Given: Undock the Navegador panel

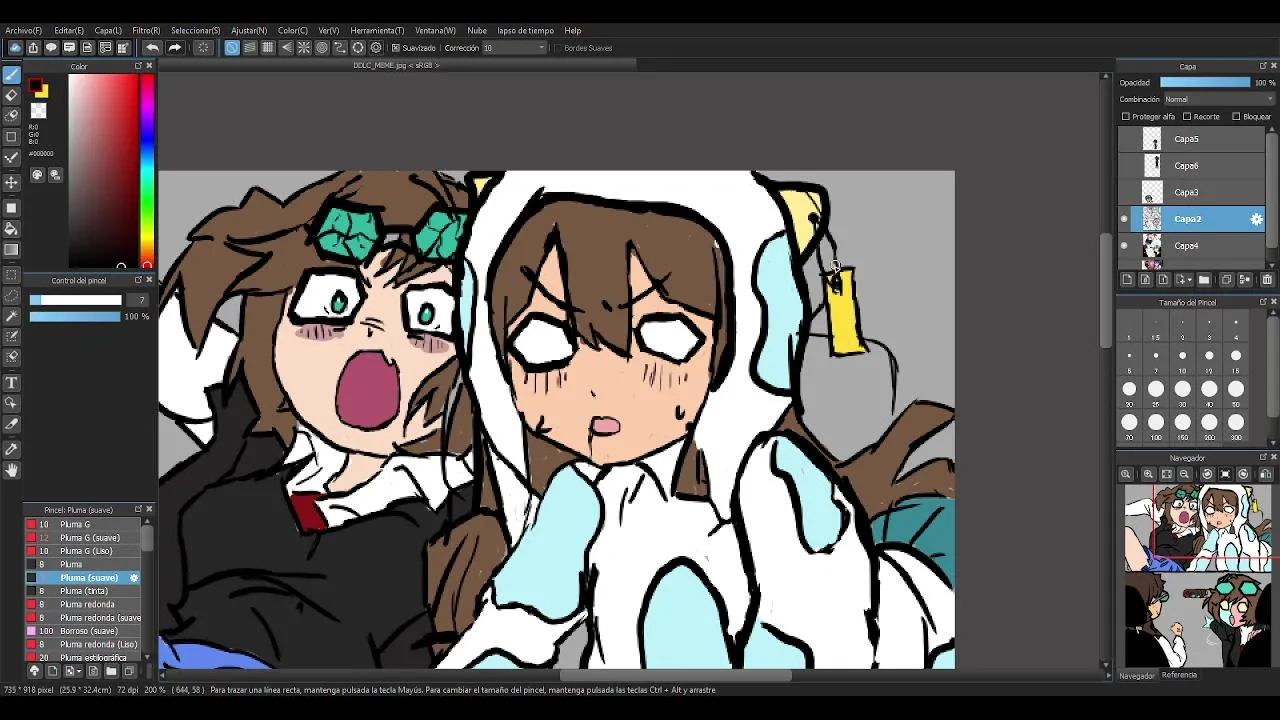Looking at the screenshot, I should coord(1262,457).
